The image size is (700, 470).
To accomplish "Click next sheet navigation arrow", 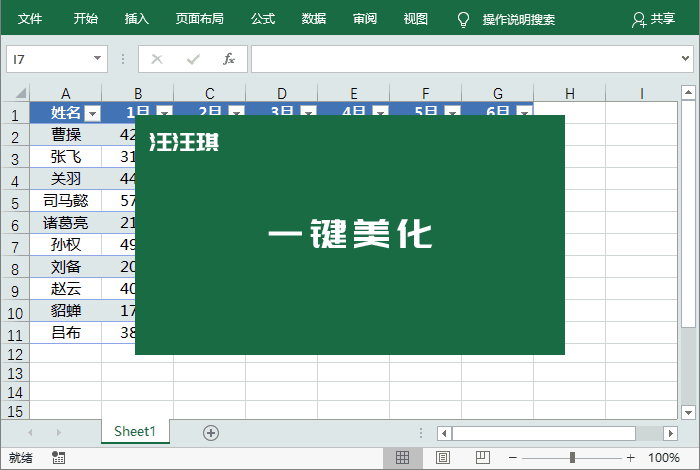I will pos(58,432).
